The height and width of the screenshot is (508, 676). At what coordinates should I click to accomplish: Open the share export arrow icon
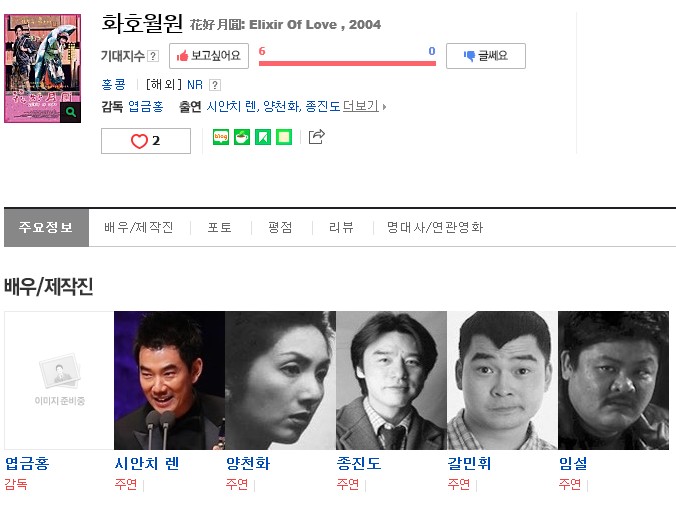pyautogui.click(x=316, y=137)
